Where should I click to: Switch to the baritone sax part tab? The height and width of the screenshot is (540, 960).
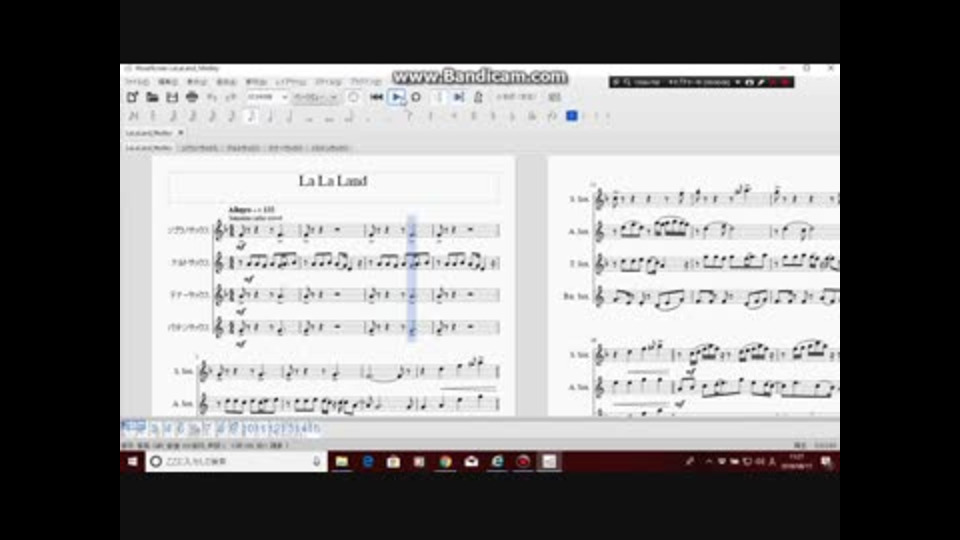(330, 148)
